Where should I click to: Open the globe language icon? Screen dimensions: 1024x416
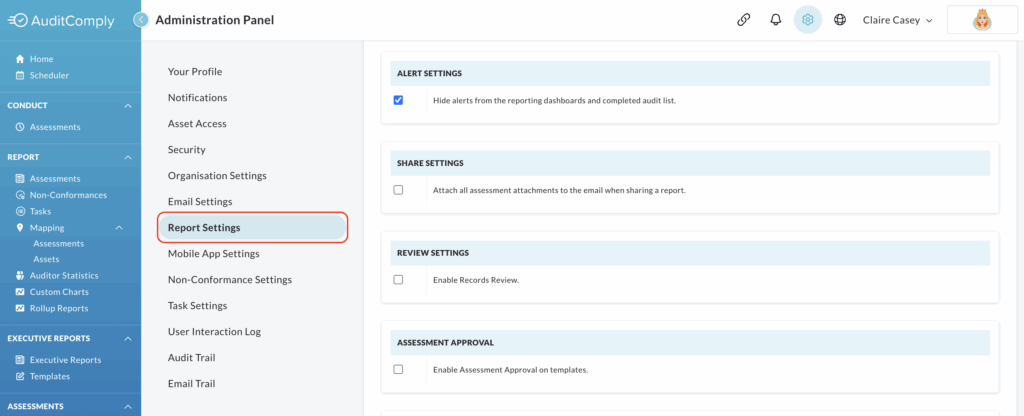840,20
